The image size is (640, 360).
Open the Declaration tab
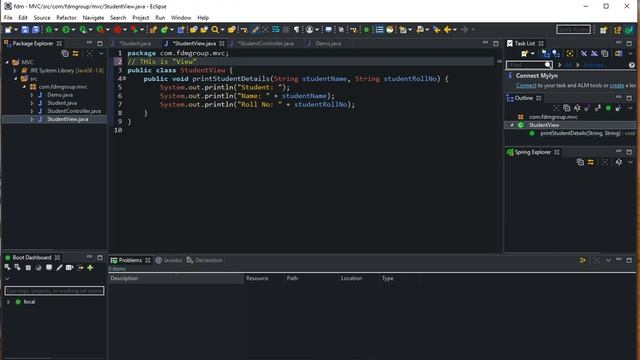point(205,260)
